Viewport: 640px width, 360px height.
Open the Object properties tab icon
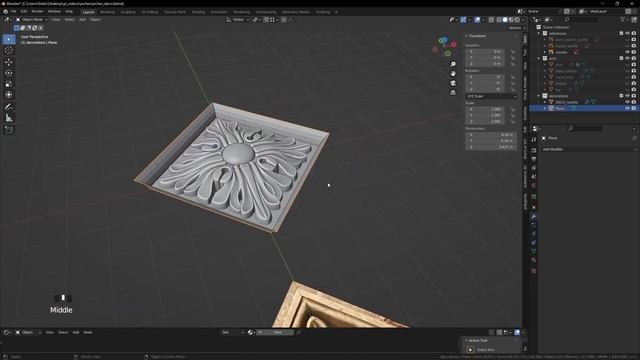534,207
